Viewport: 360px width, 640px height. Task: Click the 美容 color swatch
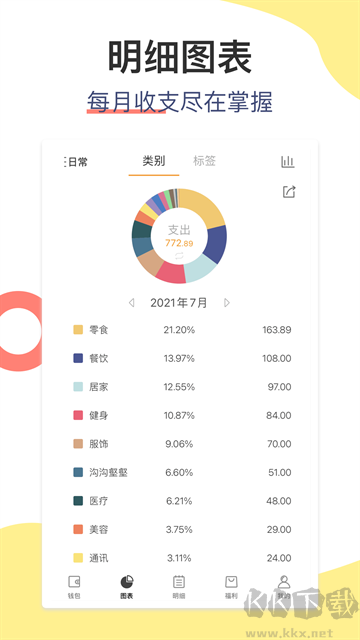click(x=78, y=529)
